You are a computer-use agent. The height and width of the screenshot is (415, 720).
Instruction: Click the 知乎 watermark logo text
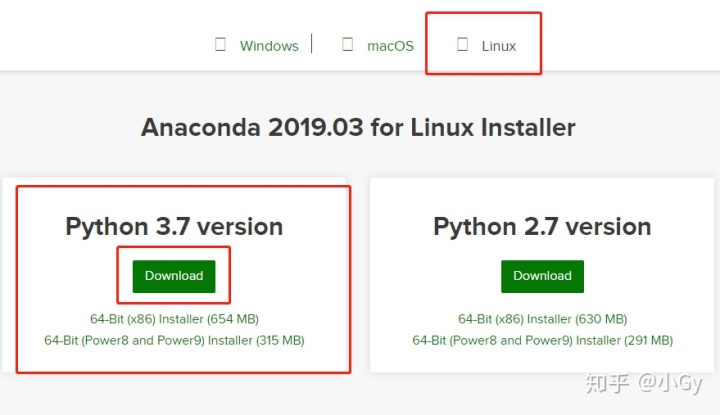tap(607, 383)
